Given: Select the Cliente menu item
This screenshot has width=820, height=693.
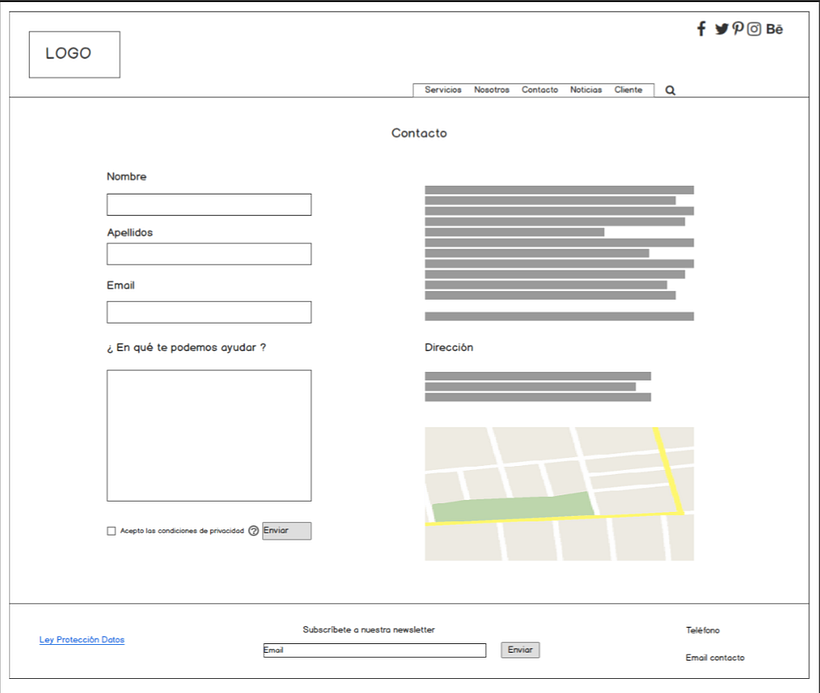Looking at the screenshot, I should tap(628, 90).
